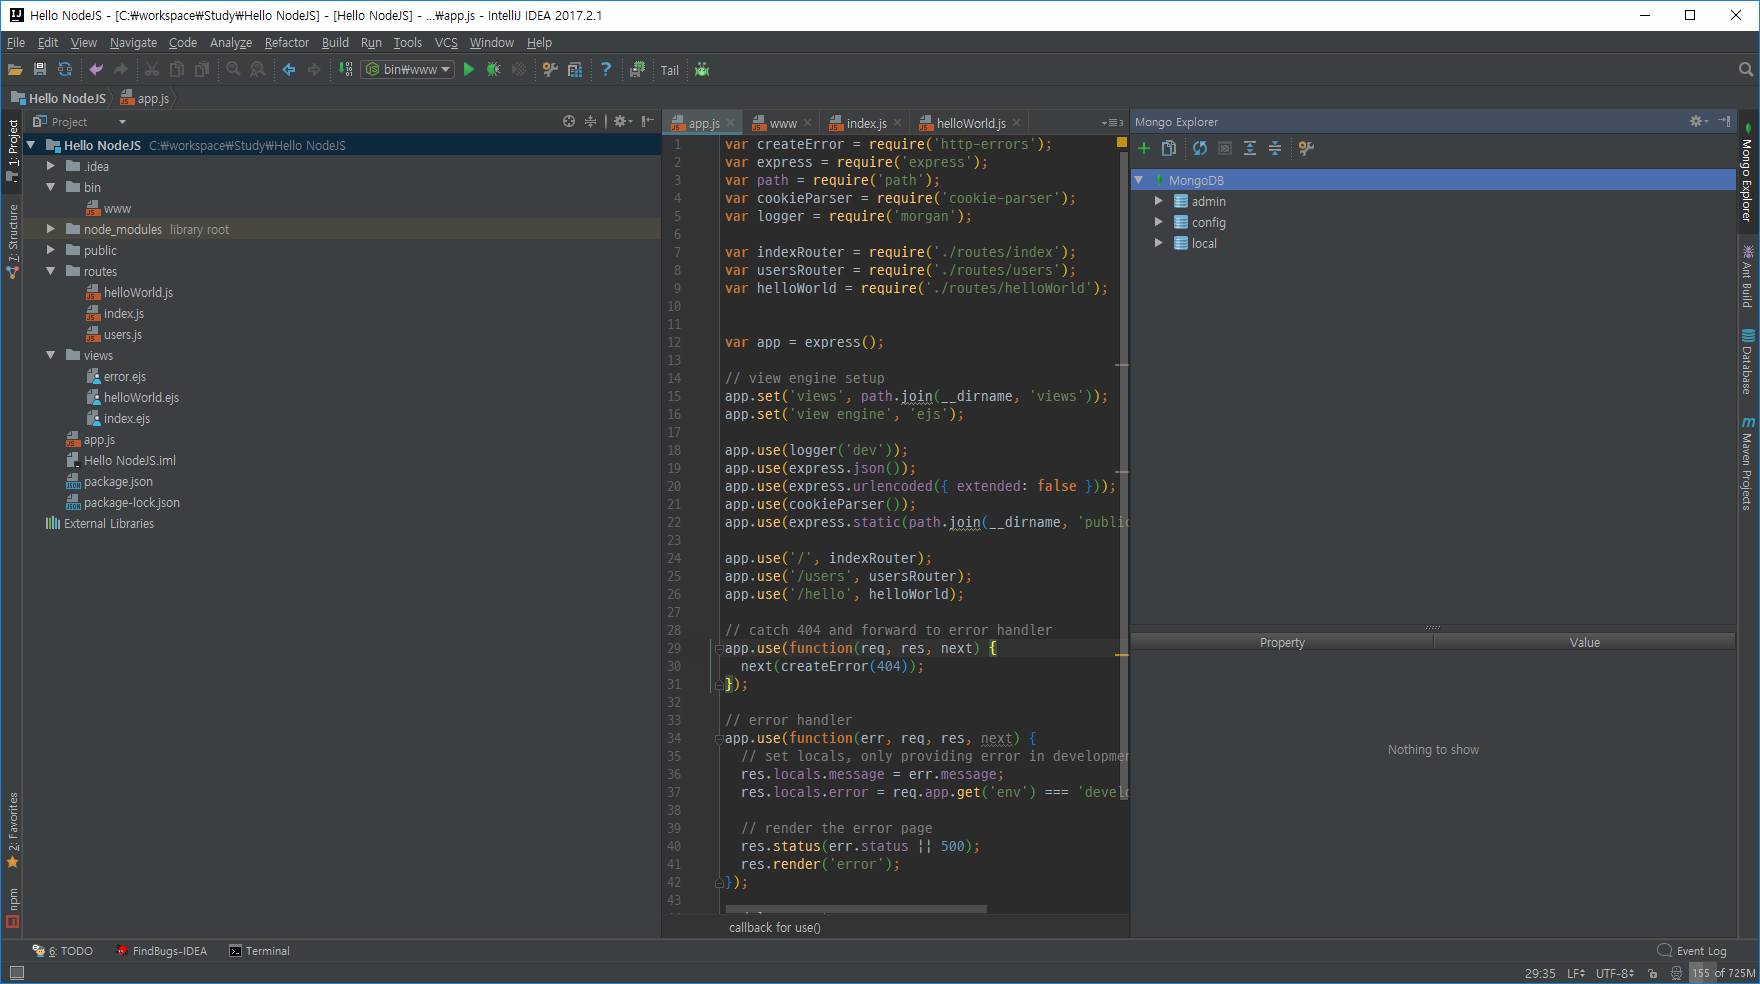The width and height of the screenshot is (1760, 984).
Task: Open the VCS menu
Action: point(446,43)
